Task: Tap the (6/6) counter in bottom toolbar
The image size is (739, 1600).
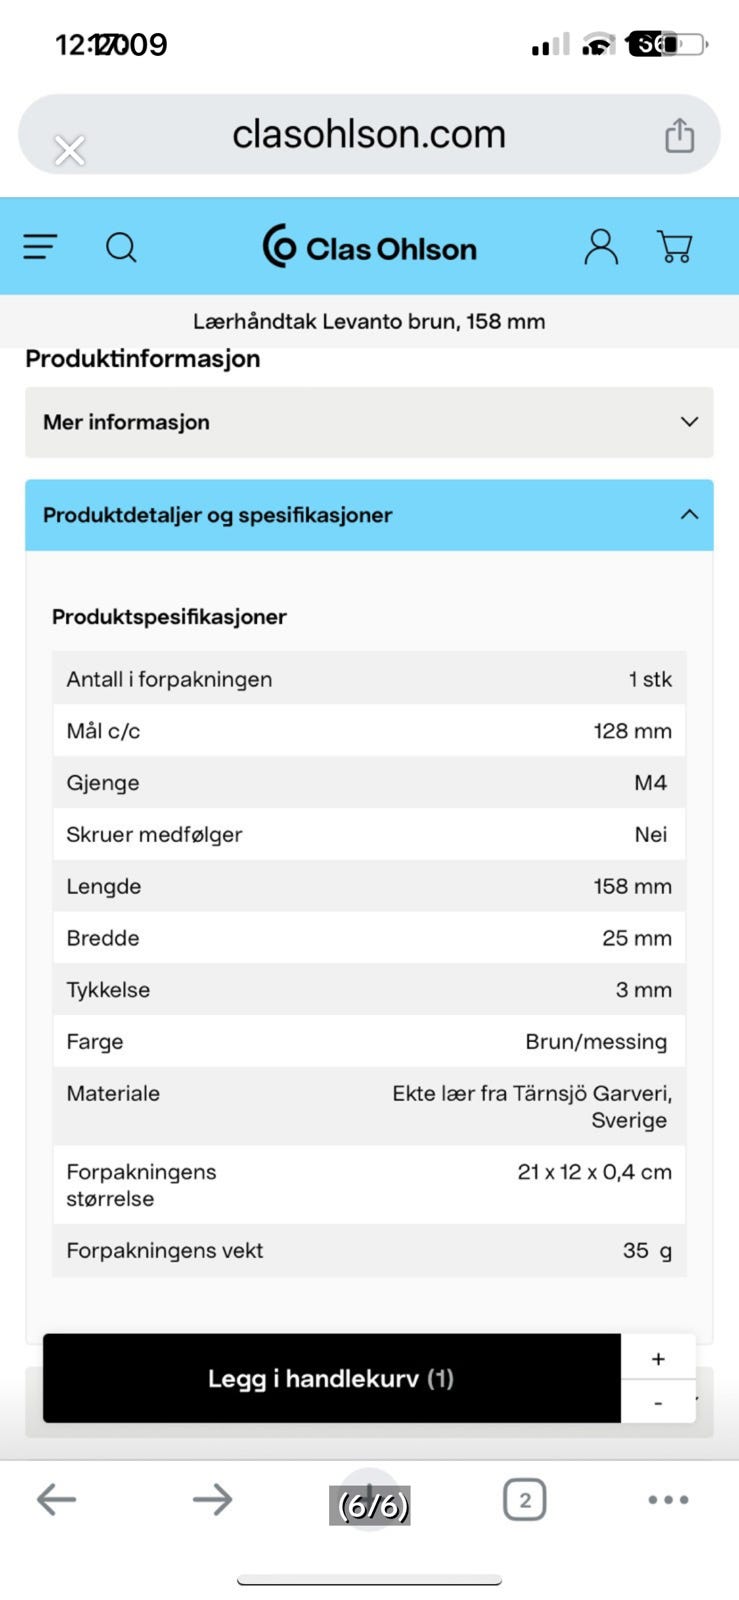Action: point(371,1505)
